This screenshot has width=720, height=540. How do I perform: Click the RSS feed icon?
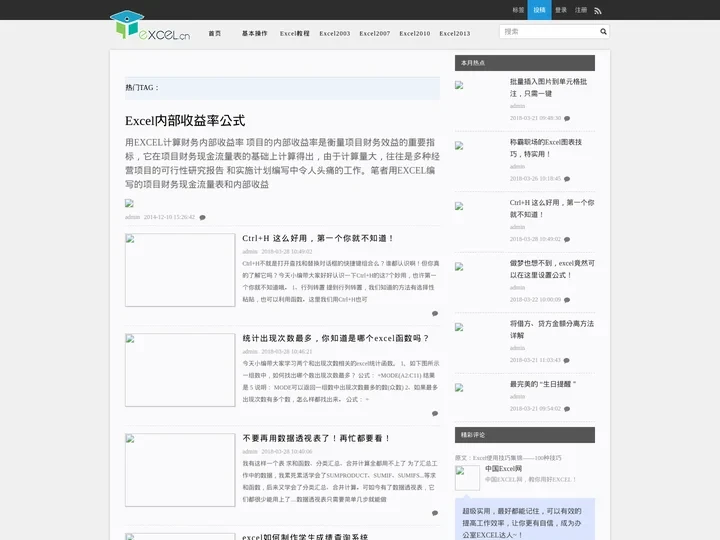[x=597, y=11]
